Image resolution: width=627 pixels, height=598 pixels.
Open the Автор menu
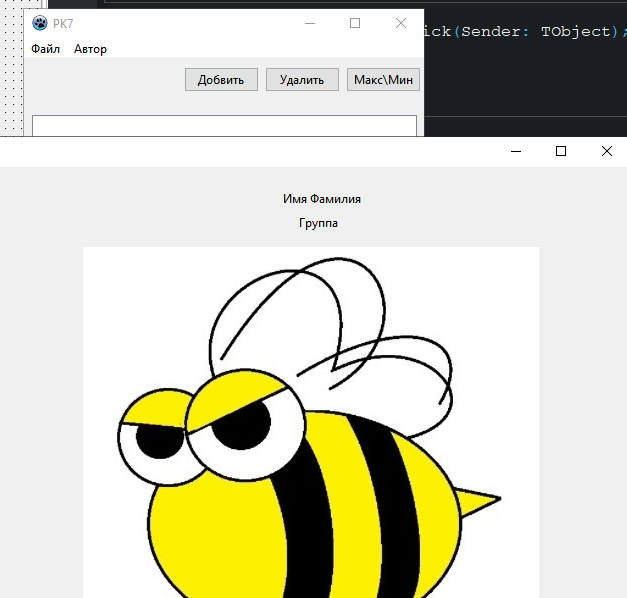click(90, 49)
